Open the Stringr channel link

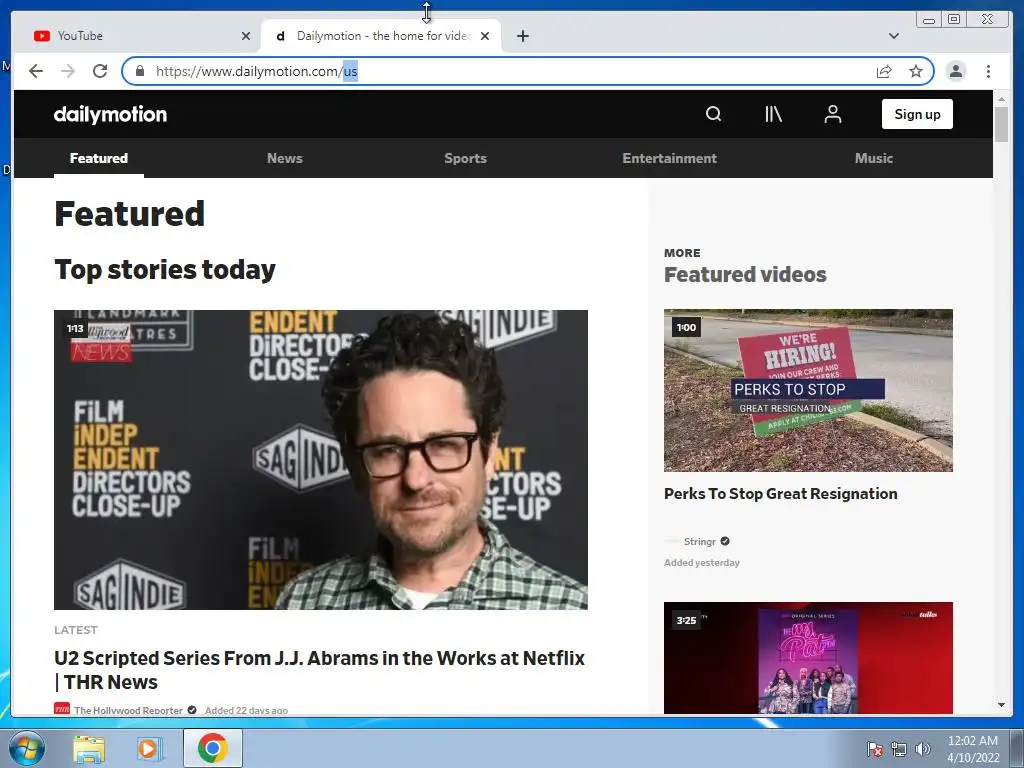click(x=699, y=541)
